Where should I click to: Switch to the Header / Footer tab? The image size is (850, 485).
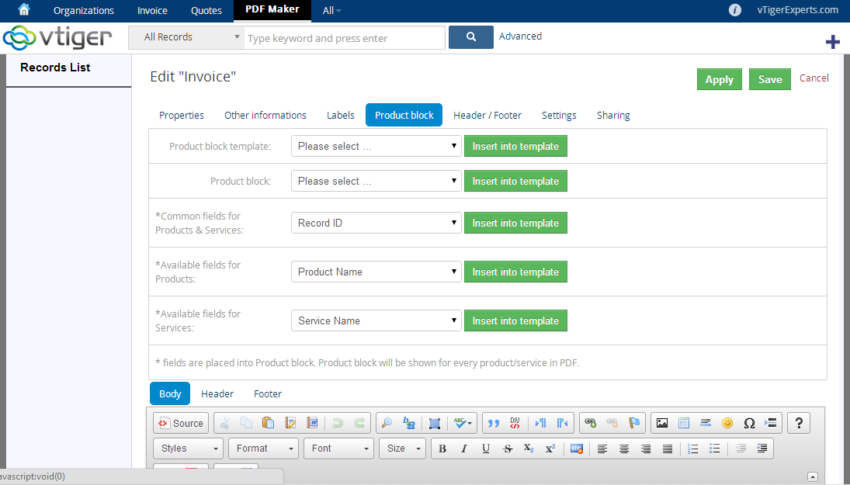click(x=487, y=115)
